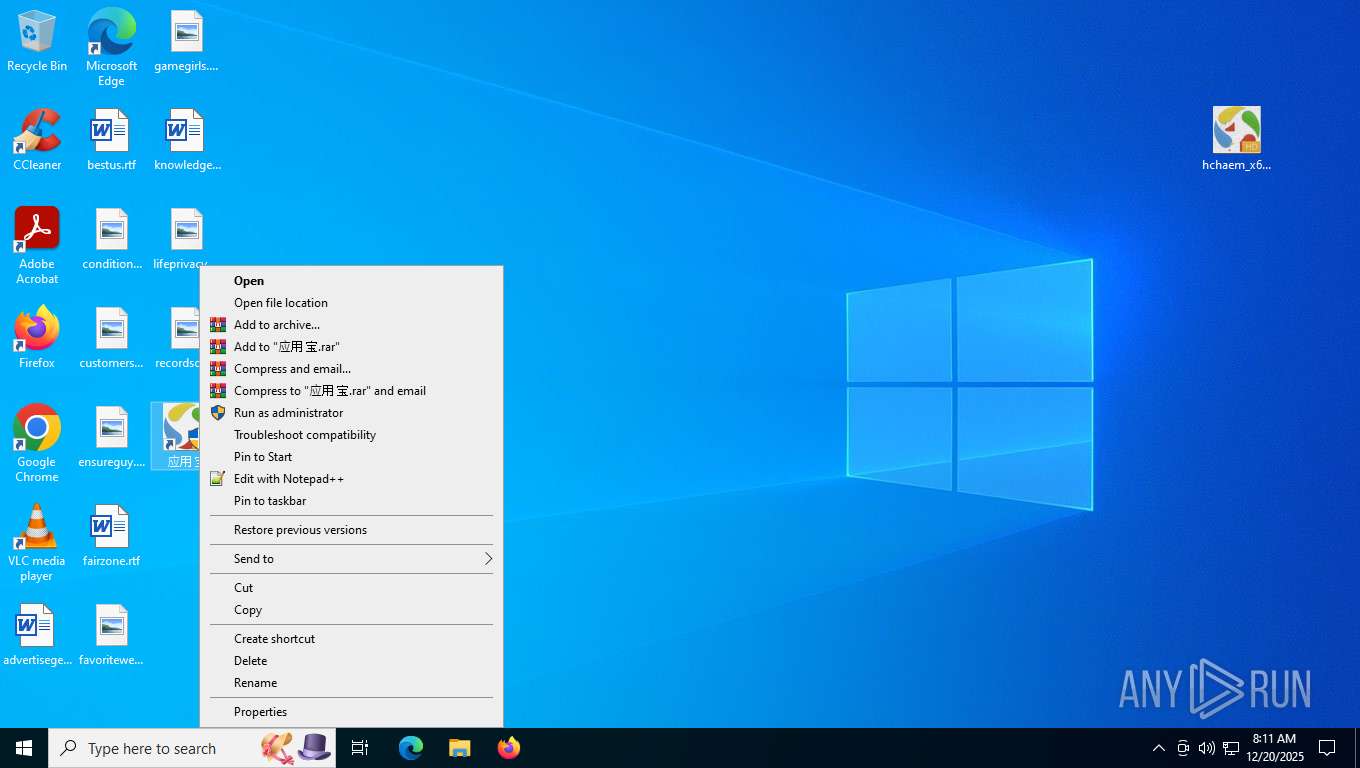Open the Action Center notifications icon
1360x768 pixels.
click(1327, 748)
